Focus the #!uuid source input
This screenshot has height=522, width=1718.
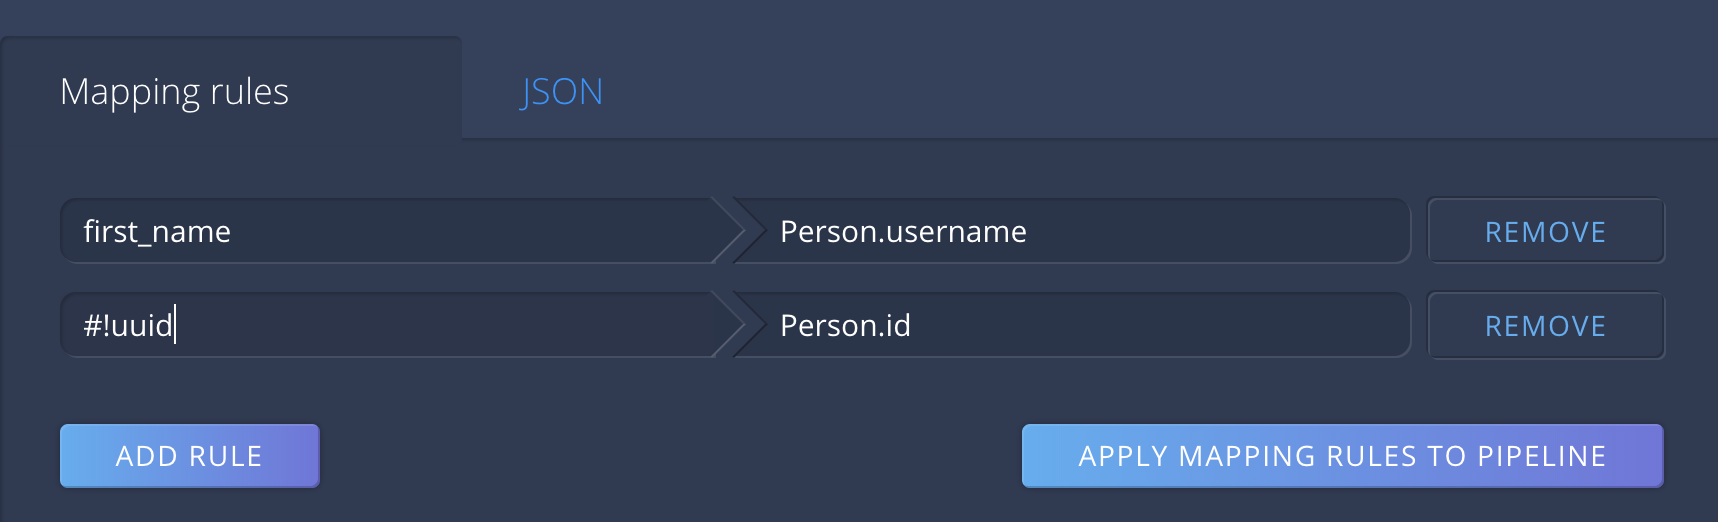(x=390, y=325)
